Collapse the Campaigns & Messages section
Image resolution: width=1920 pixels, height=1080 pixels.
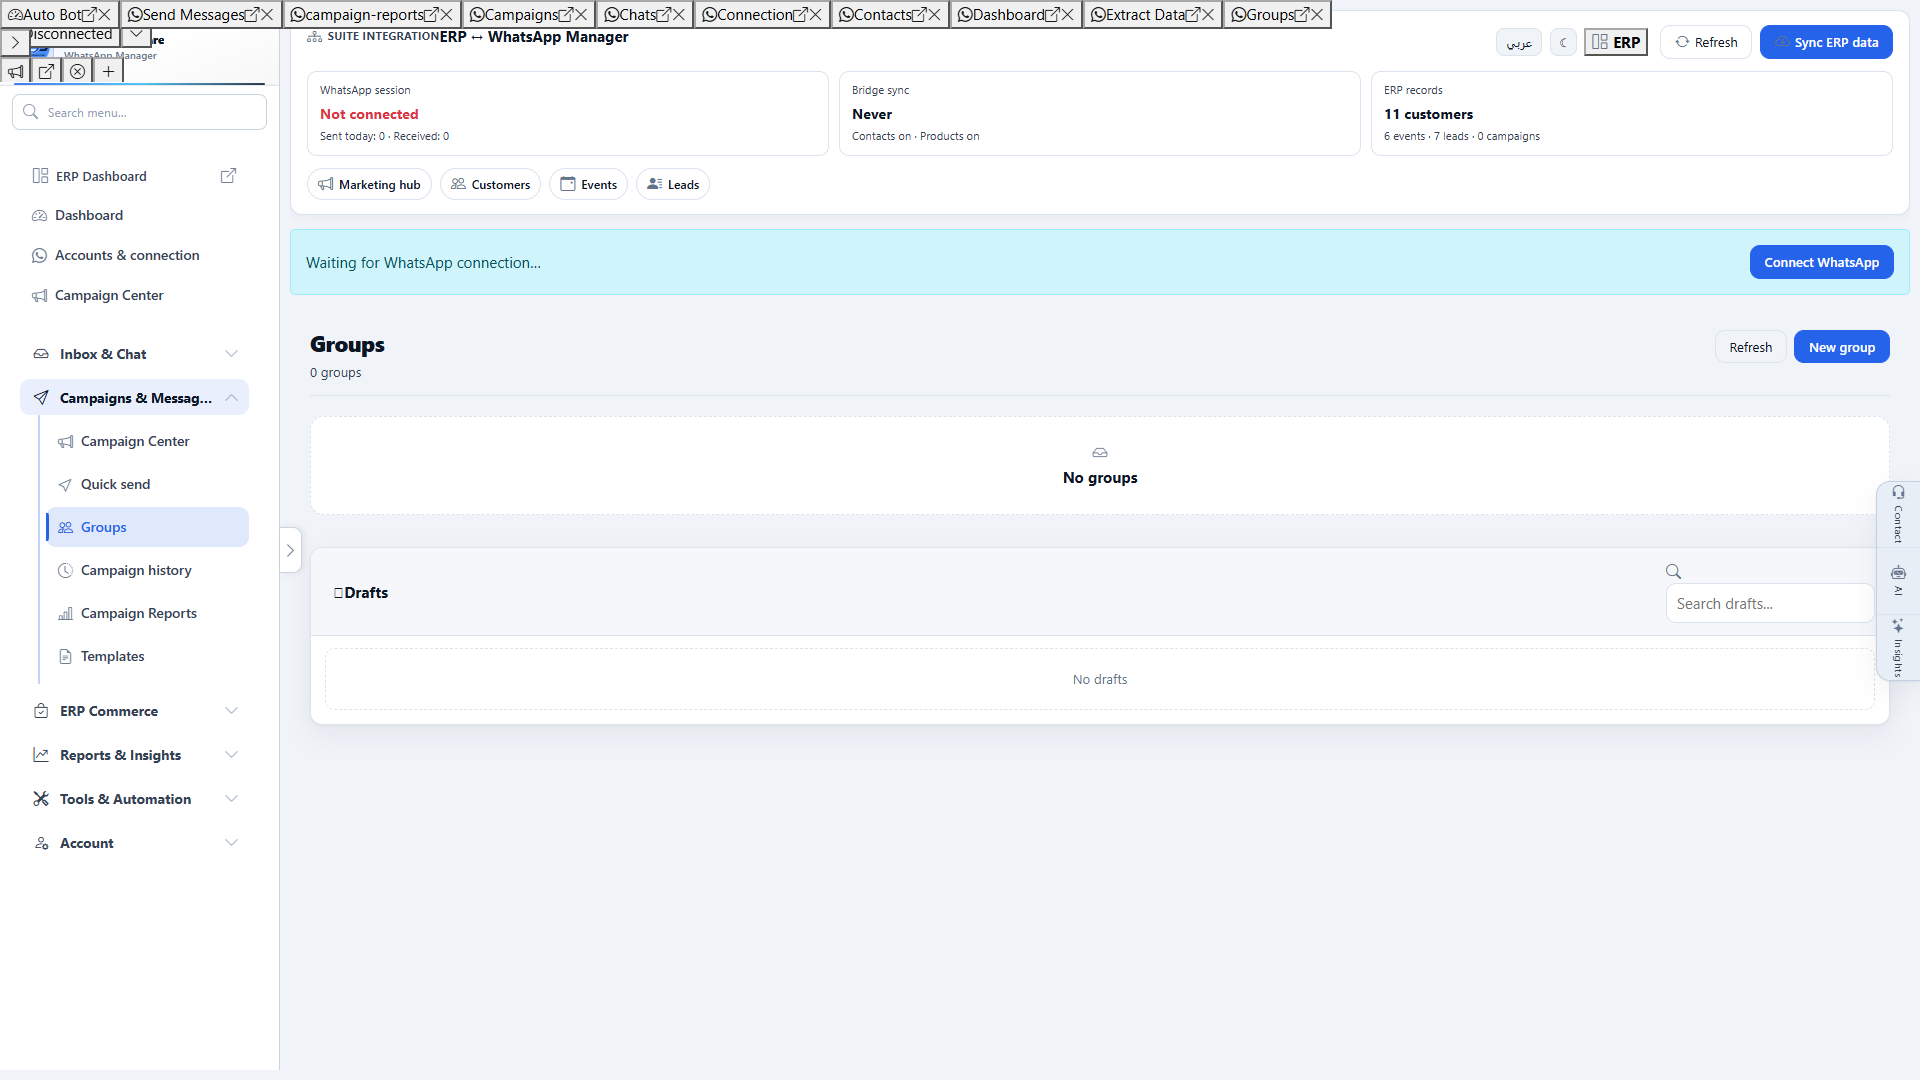click(x=134, y=398)
